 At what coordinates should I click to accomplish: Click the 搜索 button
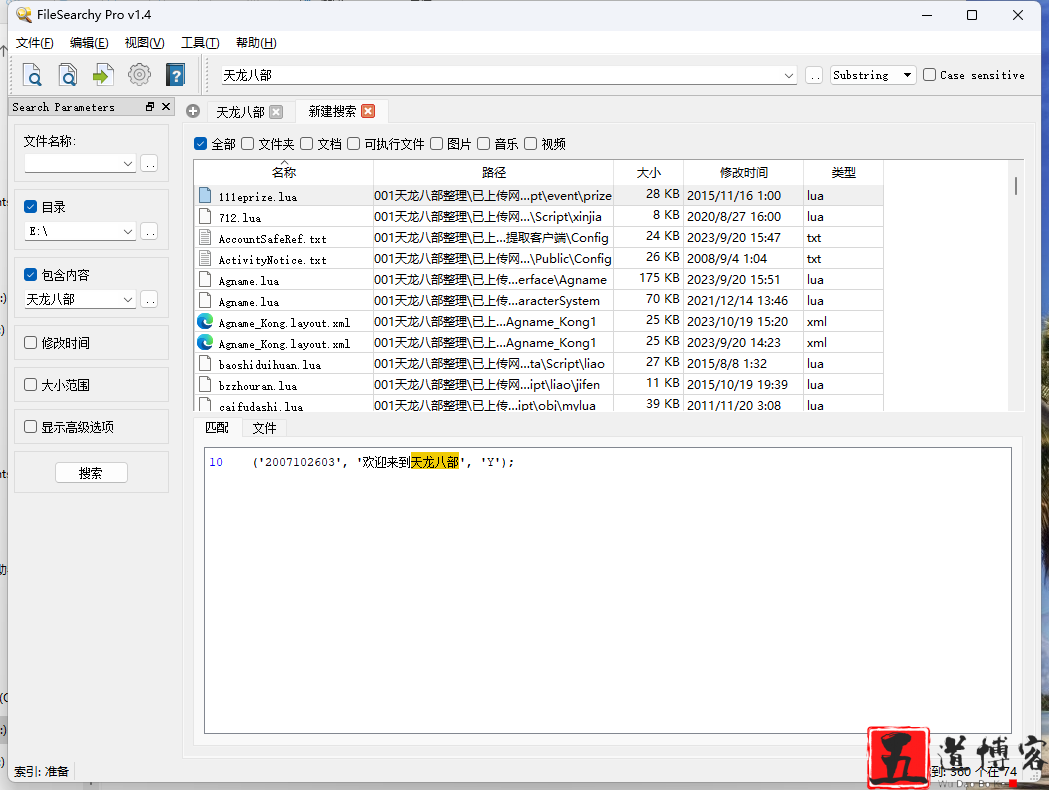(91, 473)
